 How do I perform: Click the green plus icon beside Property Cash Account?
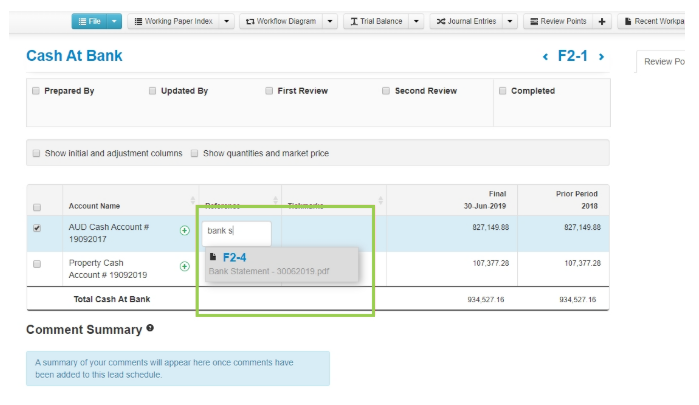[x=184, y=266]
